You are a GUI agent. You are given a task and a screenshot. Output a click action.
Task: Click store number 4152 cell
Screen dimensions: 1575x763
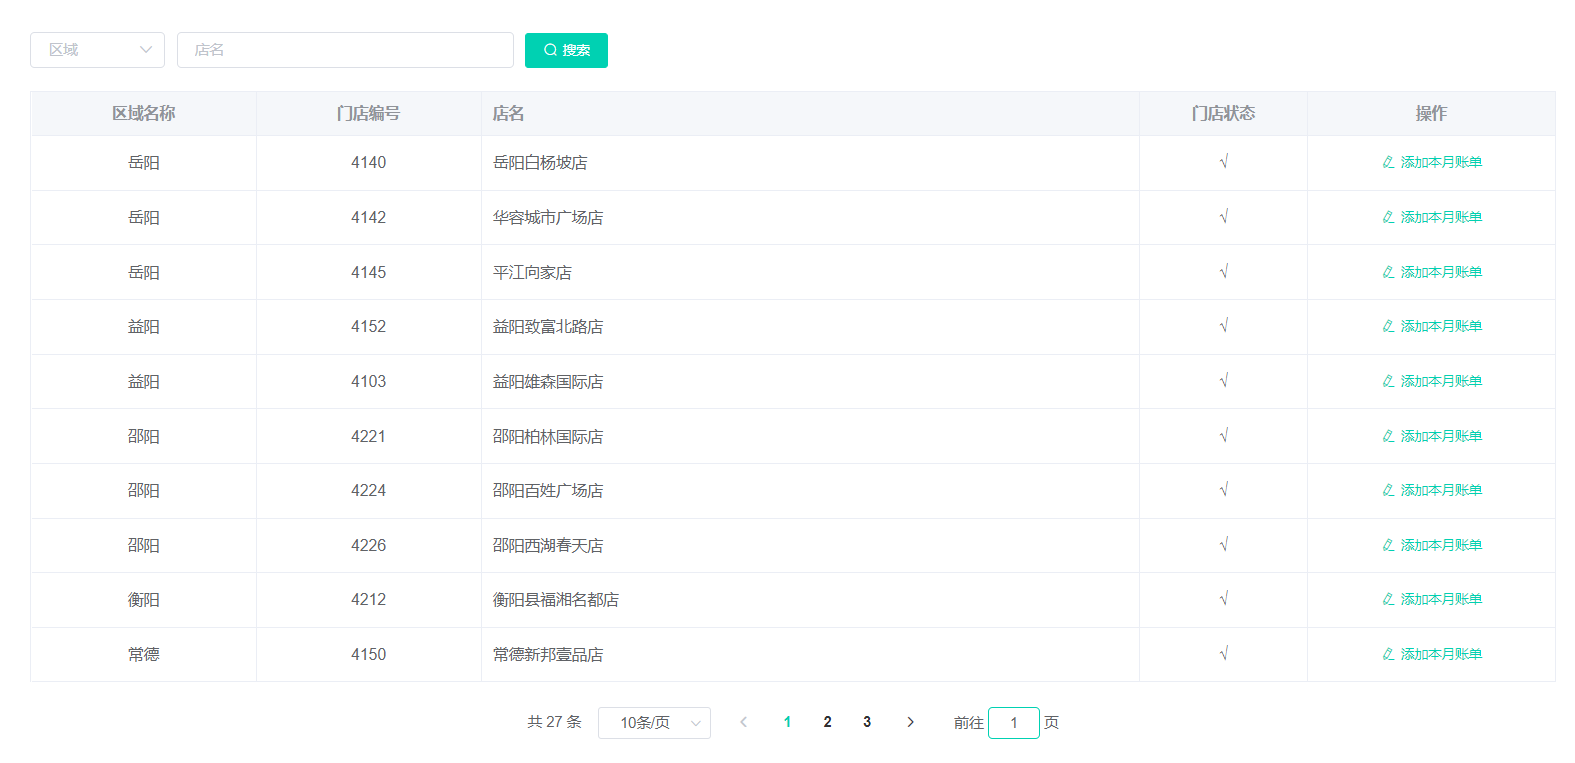tap(368, 327)
